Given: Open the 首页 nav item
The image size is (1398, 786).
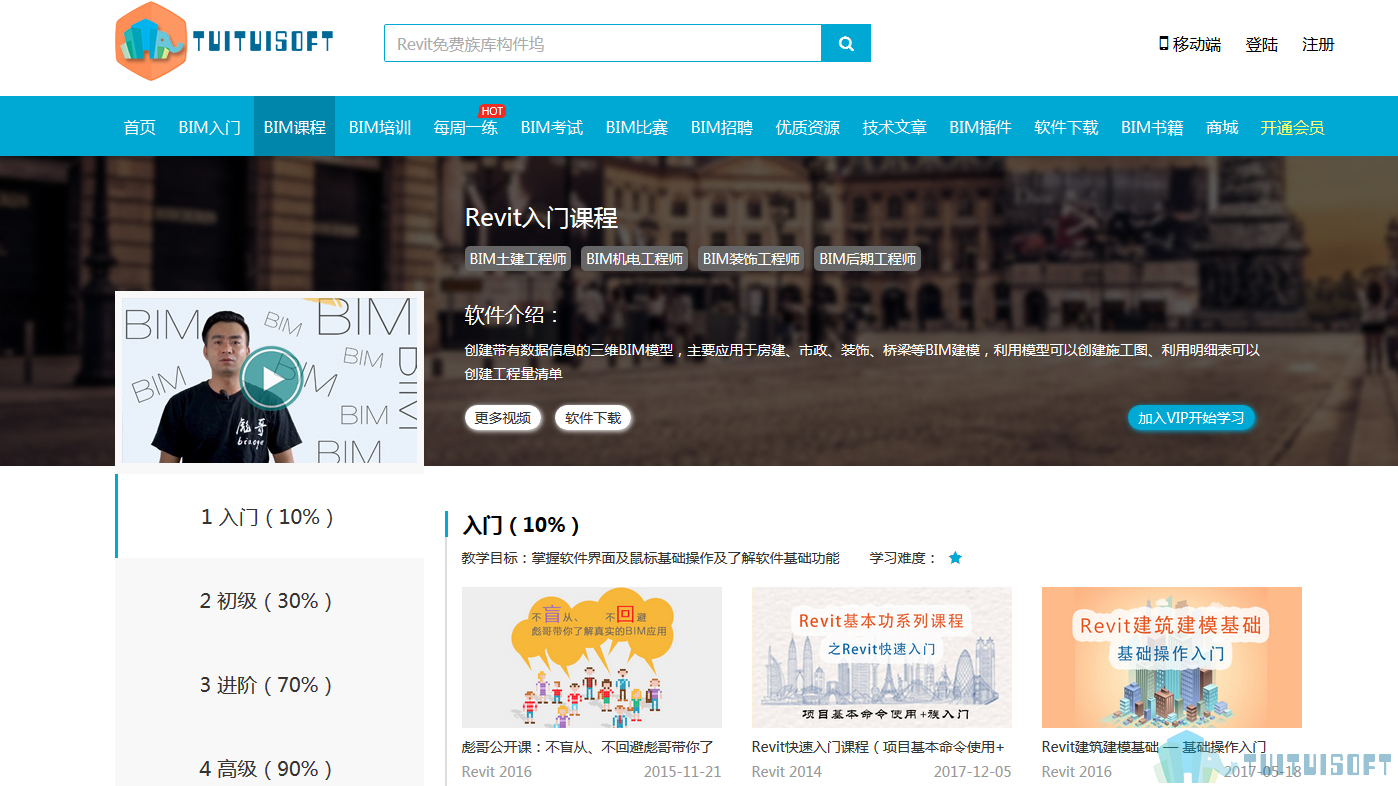Looking at the screenshot, I should click(139, 127).
